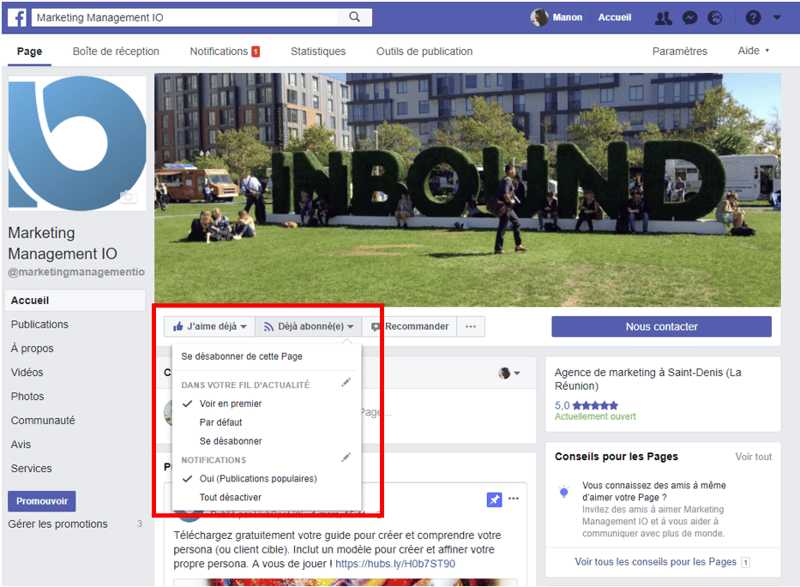The width and height of the screenshot is (800, 587).
Task: Open Gérer les promotions link
Action: pos(58,524)
